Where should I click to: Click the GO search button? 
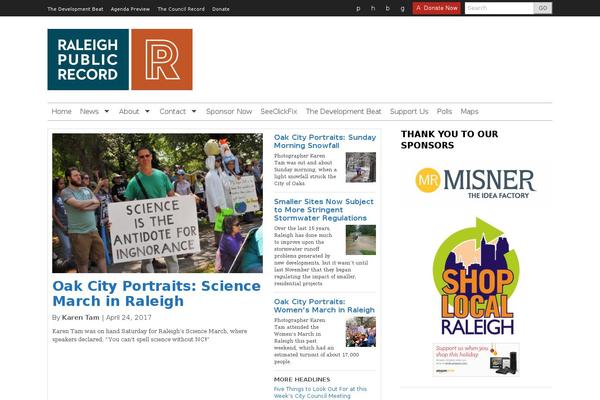(543, 8)
